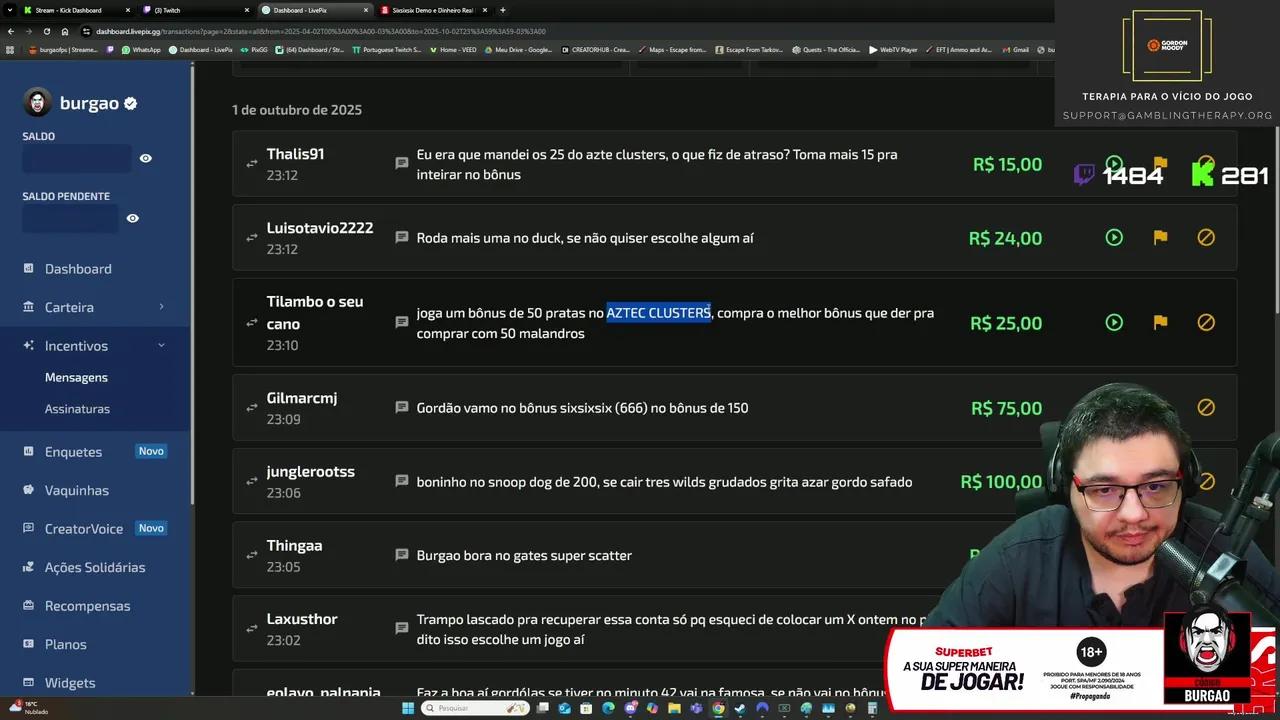Click the R$ 24,00 amount
Viewport: 1280px width, 720px height.
[1005, 238]
